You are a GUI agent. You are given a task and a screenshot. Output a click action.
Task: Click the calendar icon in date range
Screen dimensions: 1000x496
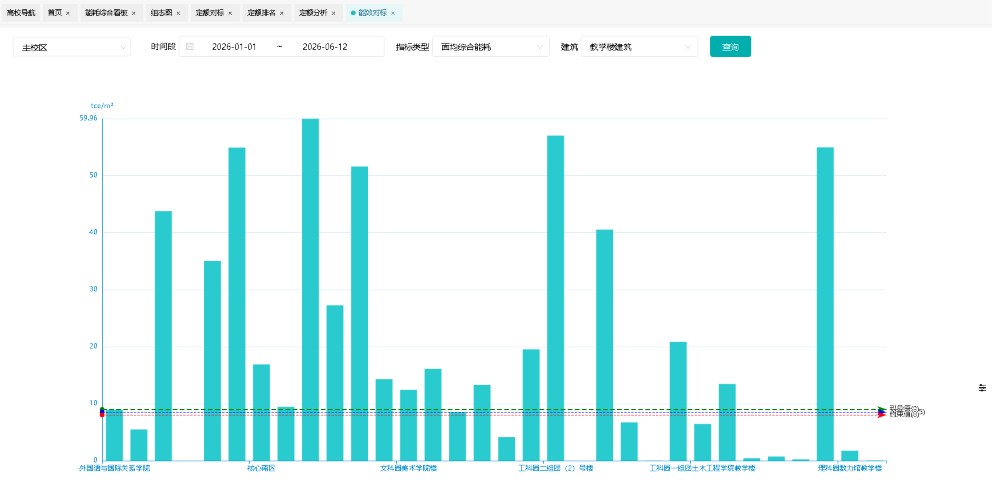pyautogui.click(x=189, y=47)
